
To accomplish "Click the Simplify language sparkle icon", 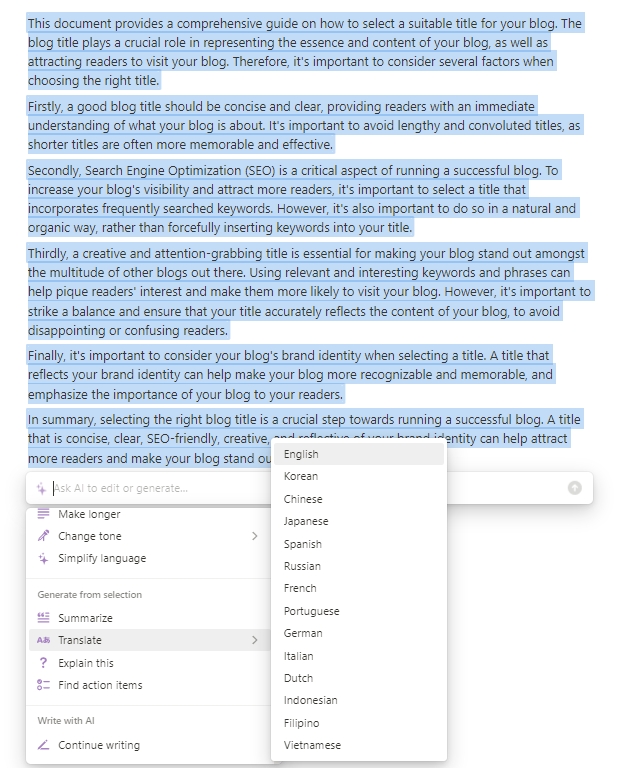I will coord(43,558).
